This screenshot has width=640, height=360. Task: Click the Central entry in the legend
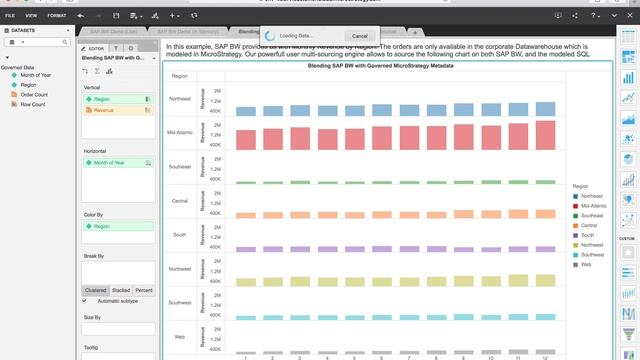(x=589, y=226)
